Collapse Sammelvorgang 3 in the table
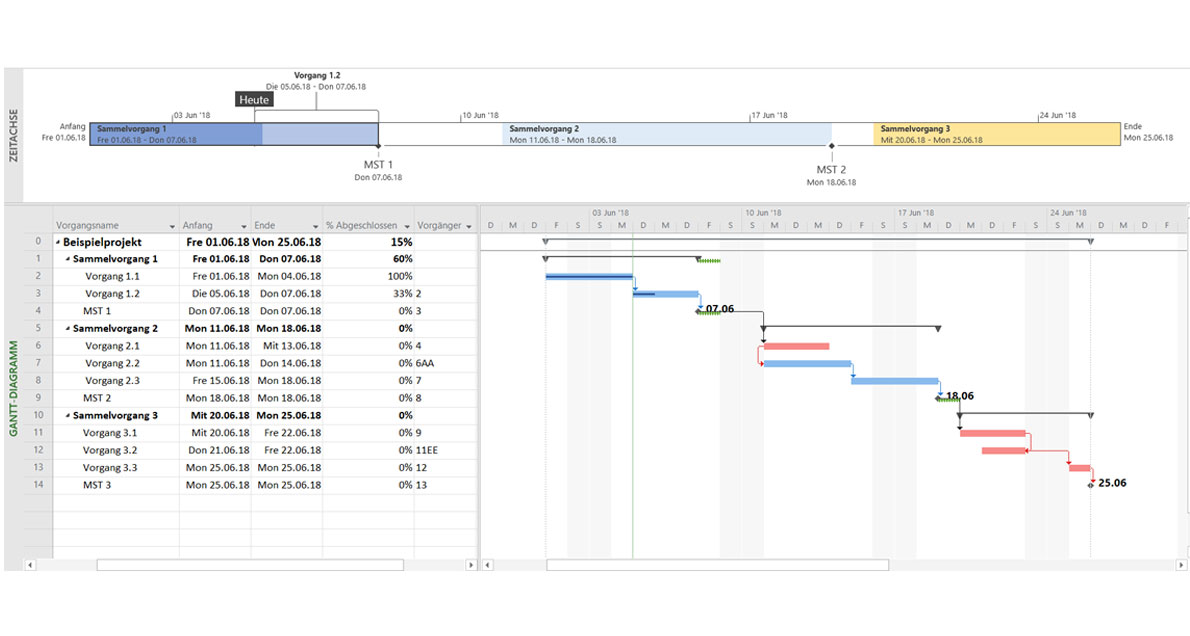 pyautogui.click(x=68, y=414)
